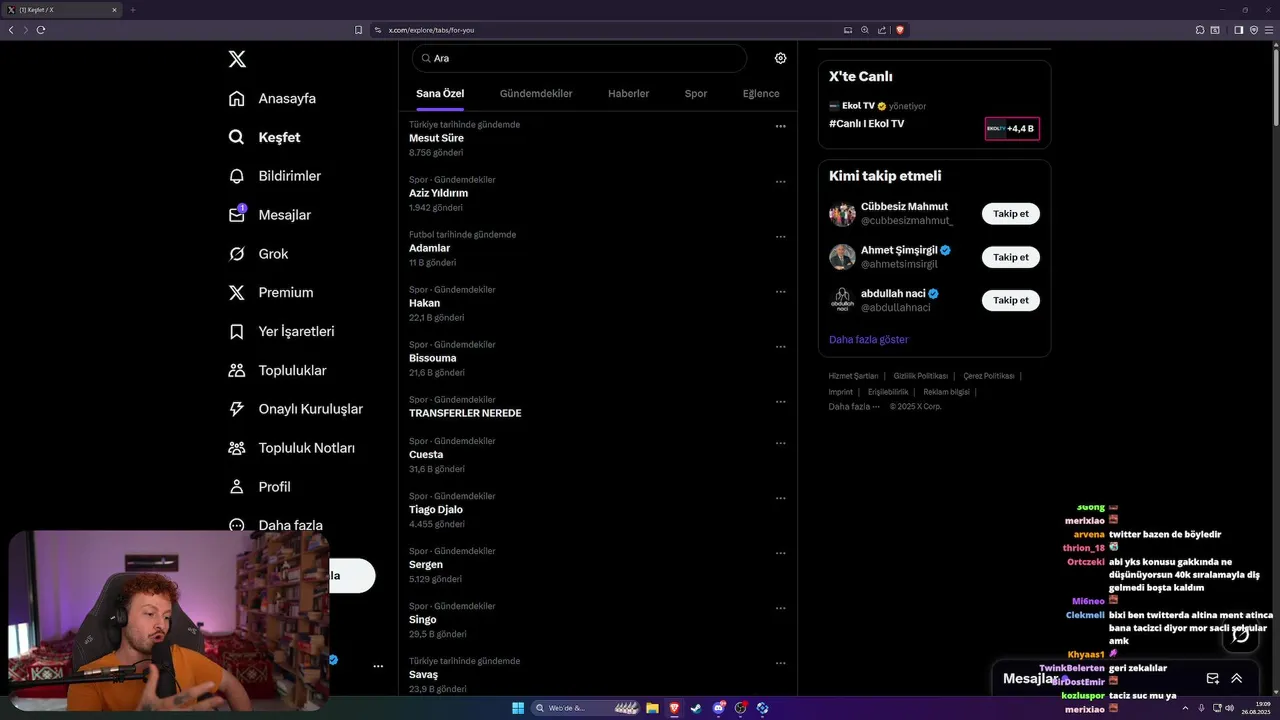Open Topluluk Notları
The image size is (1280, 720).
tap(291, 448)
